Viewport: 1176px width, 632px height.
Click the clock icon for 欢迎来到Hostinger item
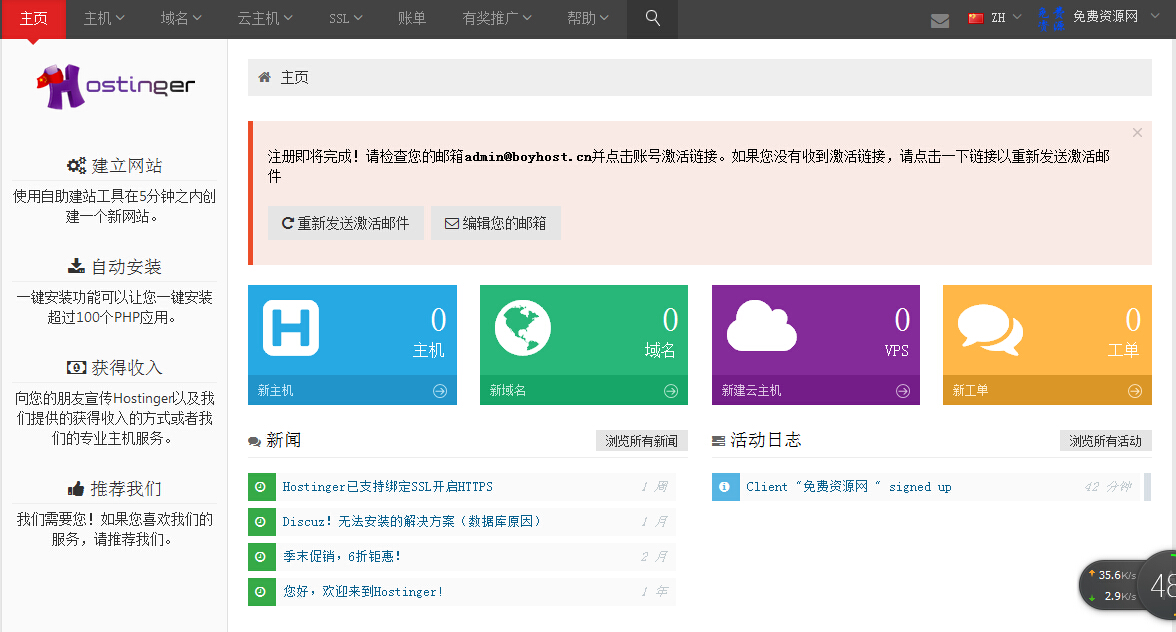pos(261,592)
